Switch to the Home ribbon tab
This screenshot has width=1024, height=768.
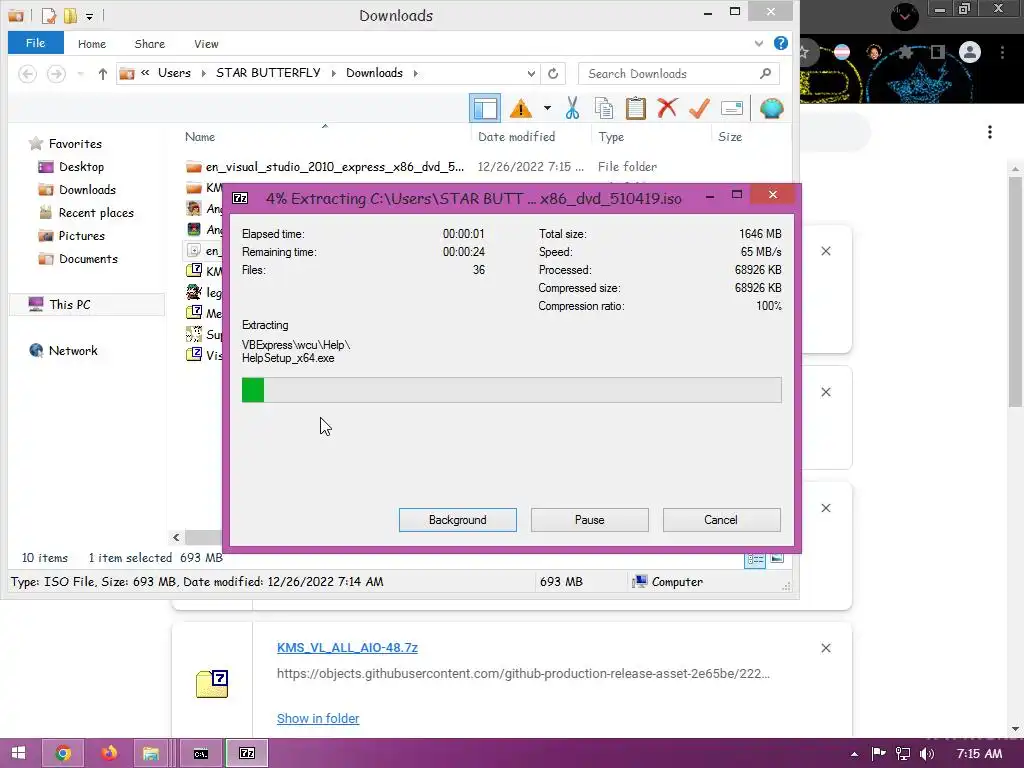91,44
